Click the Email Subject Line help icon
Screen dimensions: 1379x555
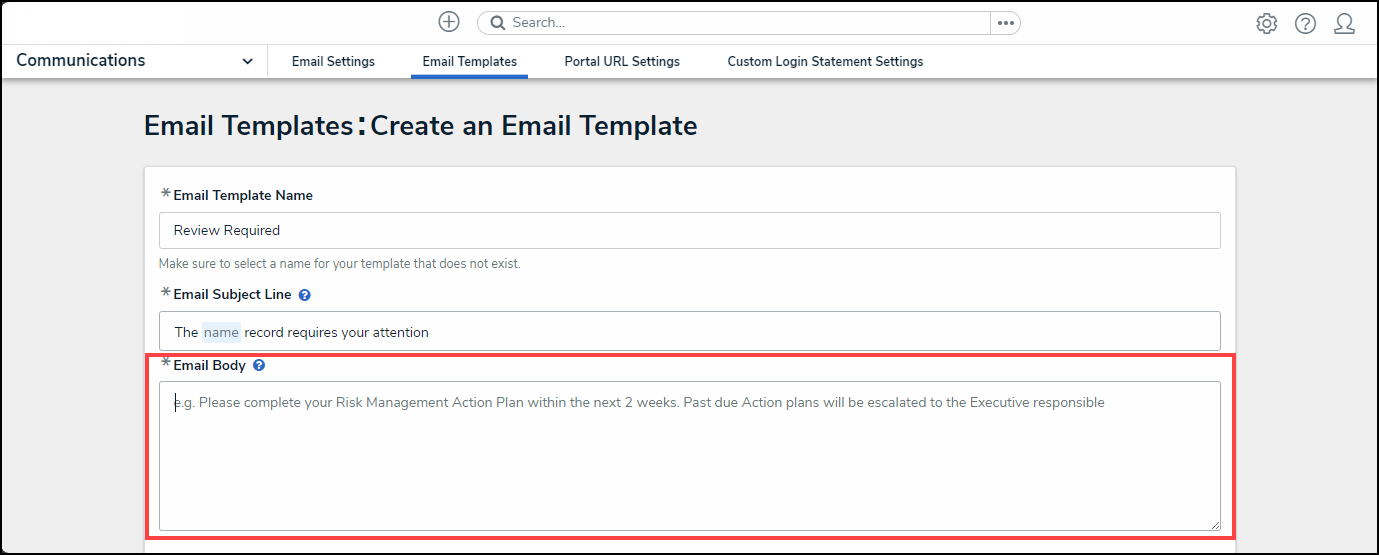pyautogui.click(x=305, y=295)
